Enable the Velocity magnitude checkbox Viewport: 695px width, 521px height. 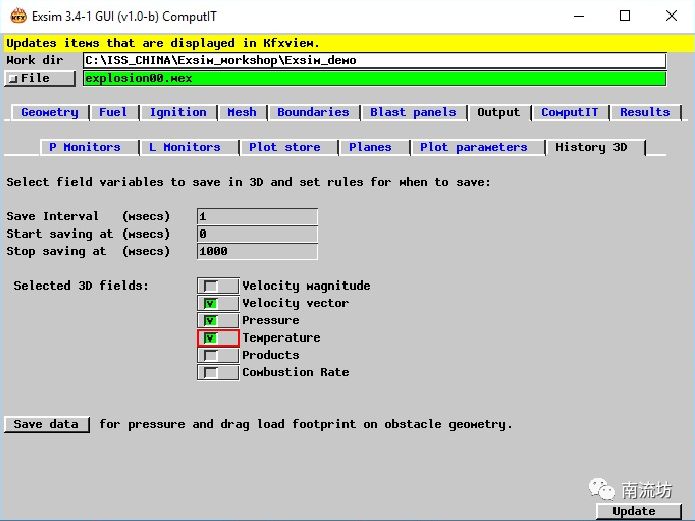(x=218, y=286)
